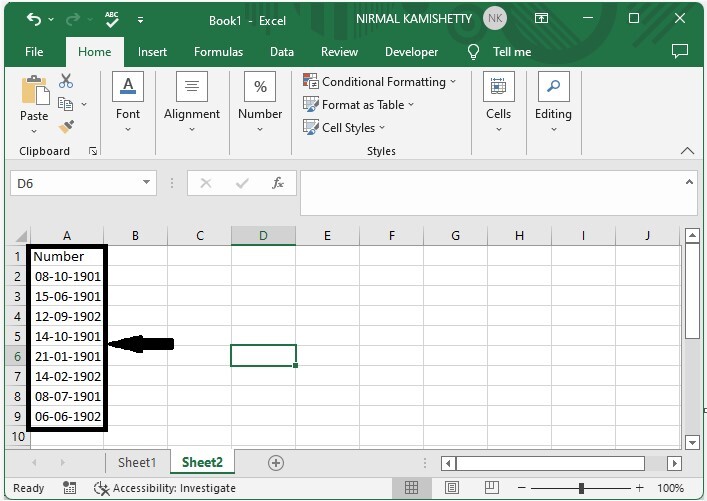Collapse the ribbon with chevron
Viewport: 707px width, 501px height.
687,151
